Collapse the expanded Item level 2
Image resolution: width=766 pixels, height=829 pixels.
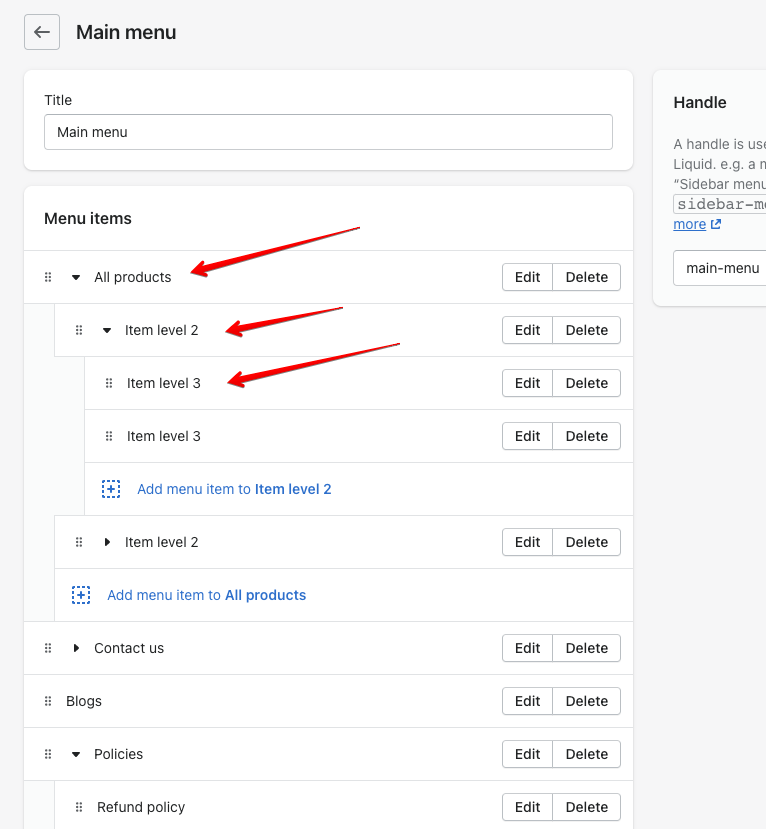tap(107, 330)
